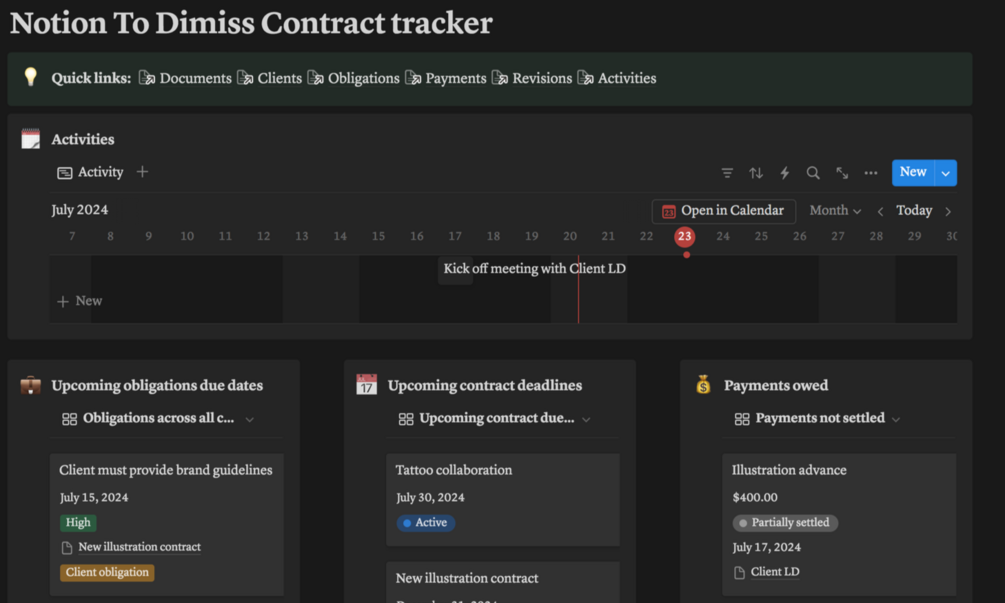Open database automations via lightning icon

coord(784,172)
